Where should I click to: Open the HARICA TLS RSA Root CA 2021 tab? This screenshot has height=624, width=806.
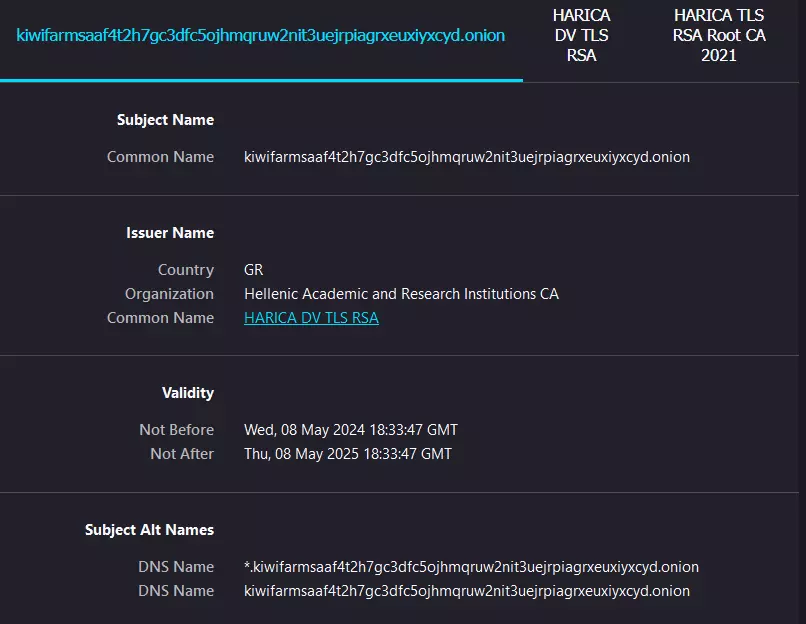pyautogui.click(x=719, y=35)
